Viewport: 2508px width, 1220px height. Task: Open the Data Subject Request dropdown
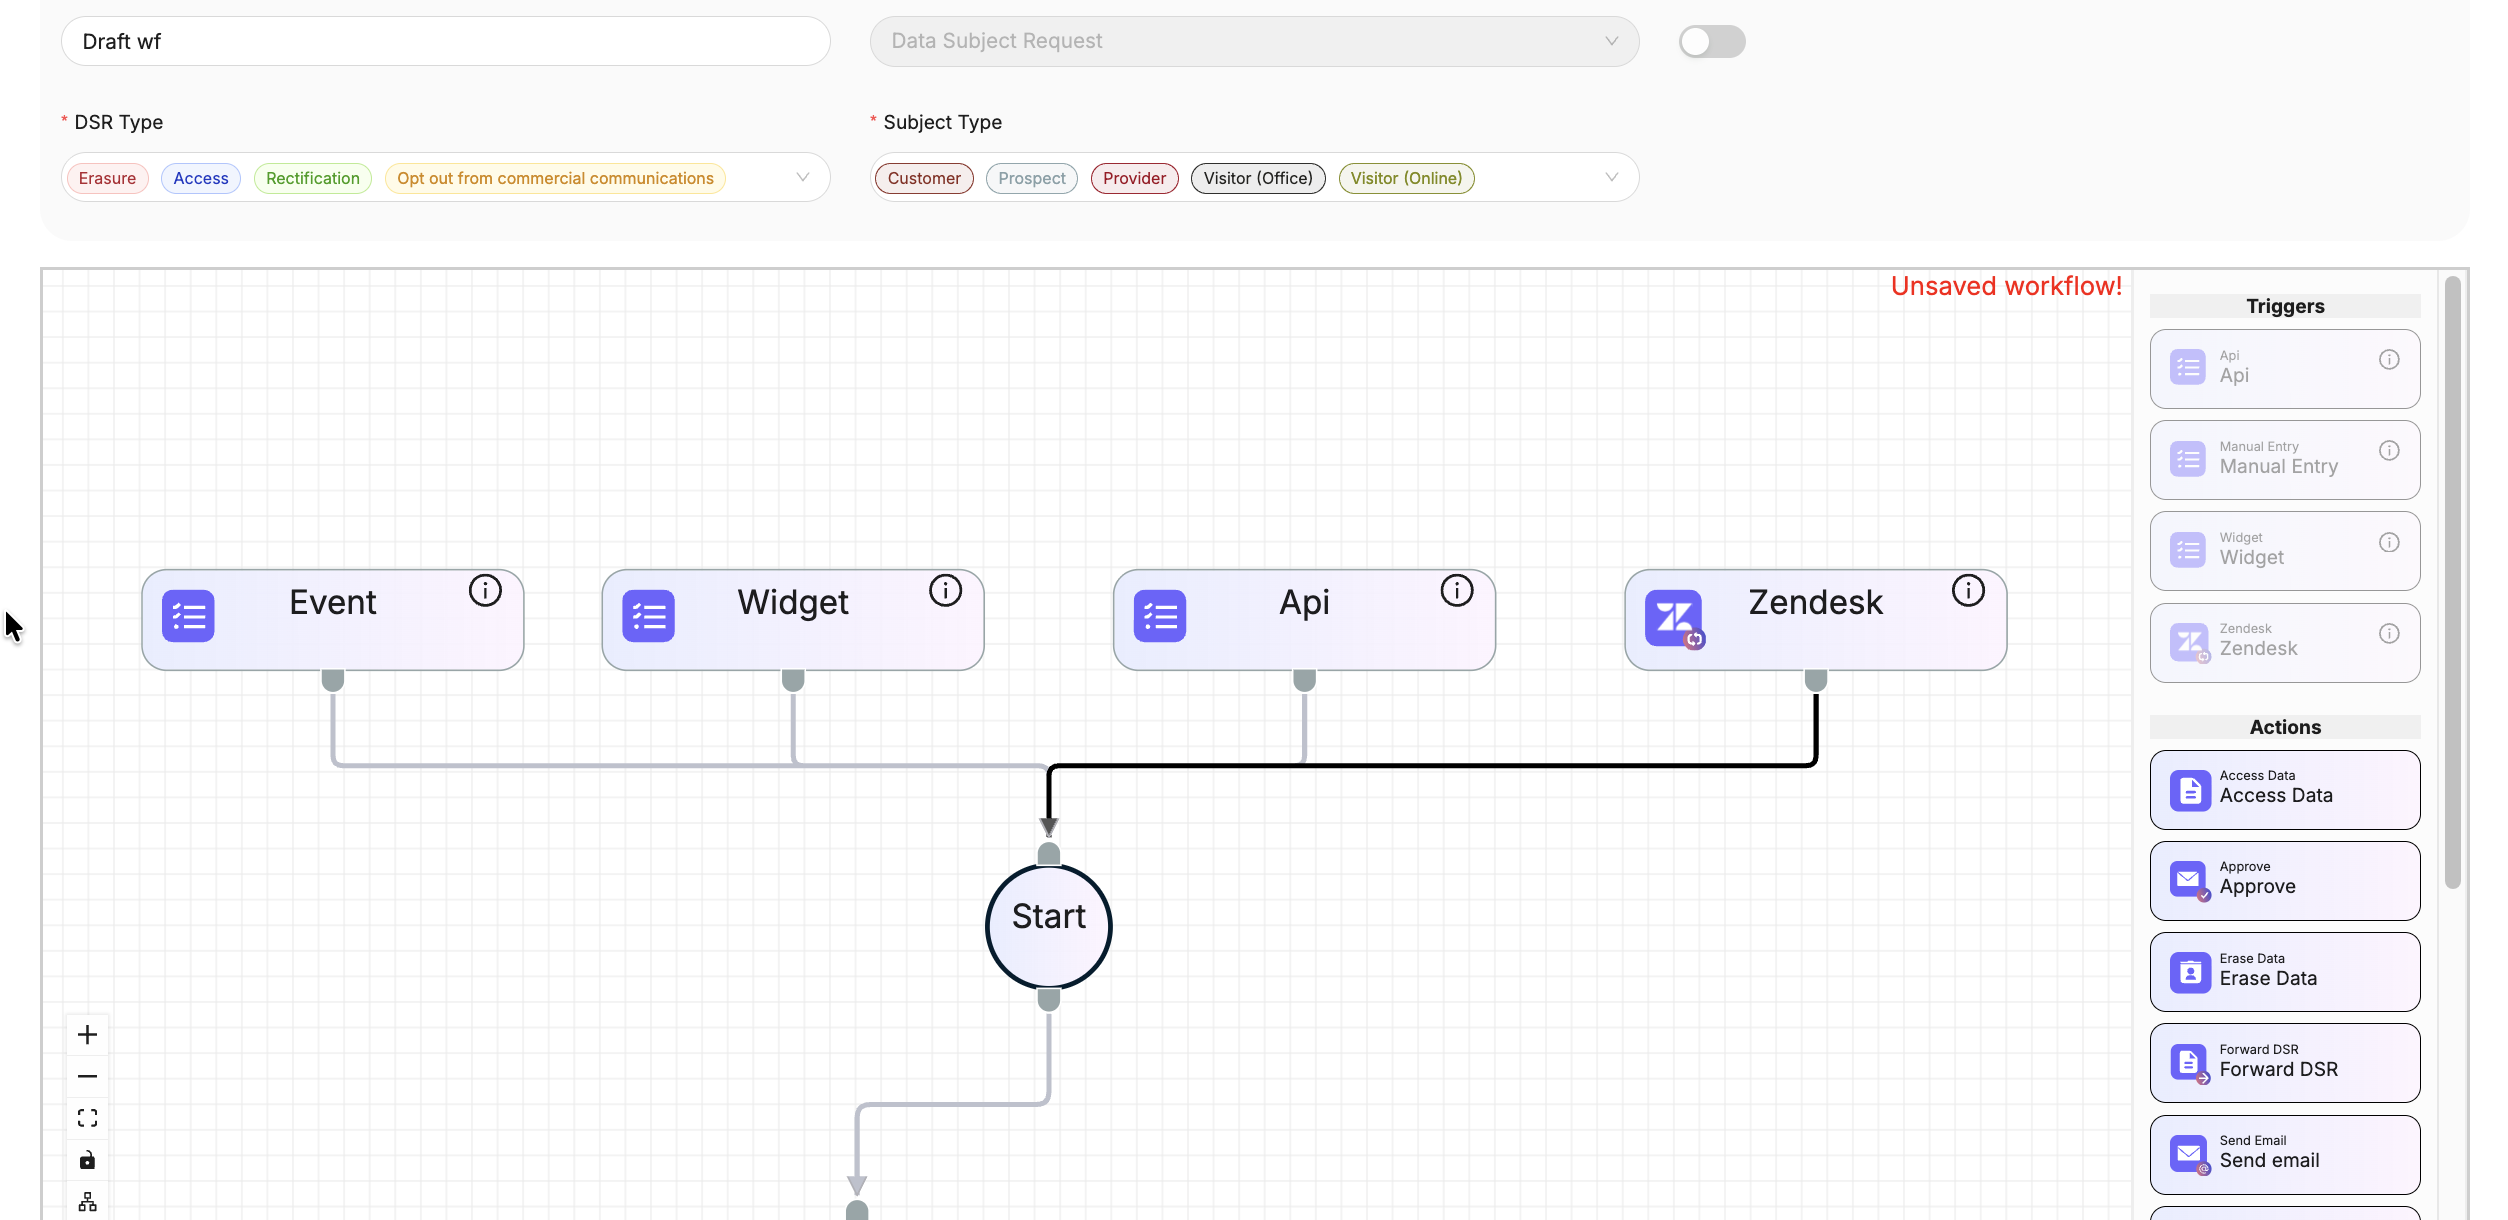(1254, 41)
